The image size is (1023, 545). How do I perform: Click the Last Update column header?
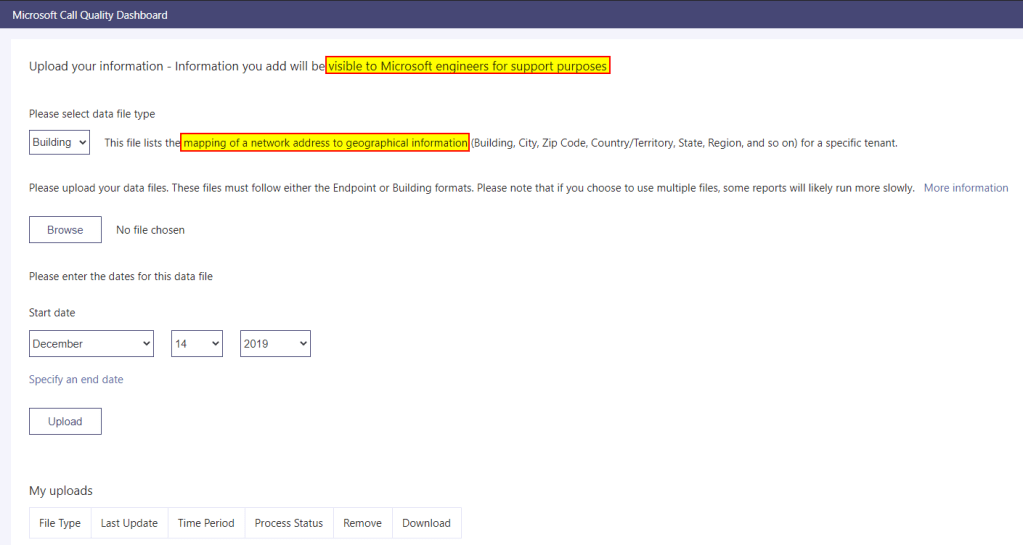pyautogui.click(x=129, y=523)
